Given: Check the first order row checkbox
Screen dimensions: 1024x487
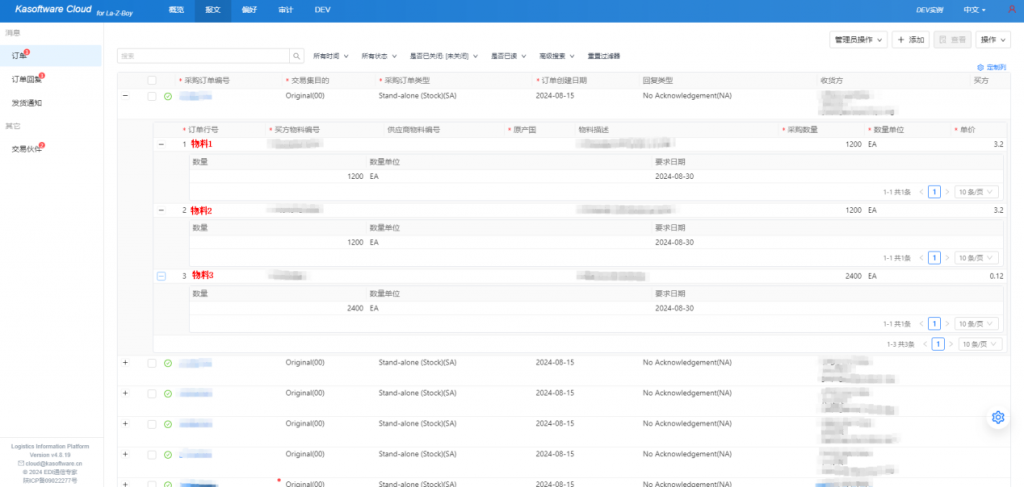Looking at the screenshot, I should [x=152, y=97].
